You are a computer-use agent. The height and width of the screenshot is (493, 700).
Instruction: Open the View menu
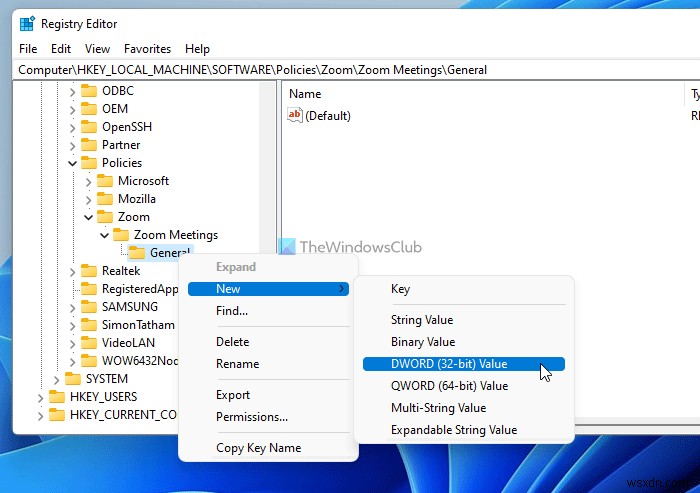click(97, 49)
